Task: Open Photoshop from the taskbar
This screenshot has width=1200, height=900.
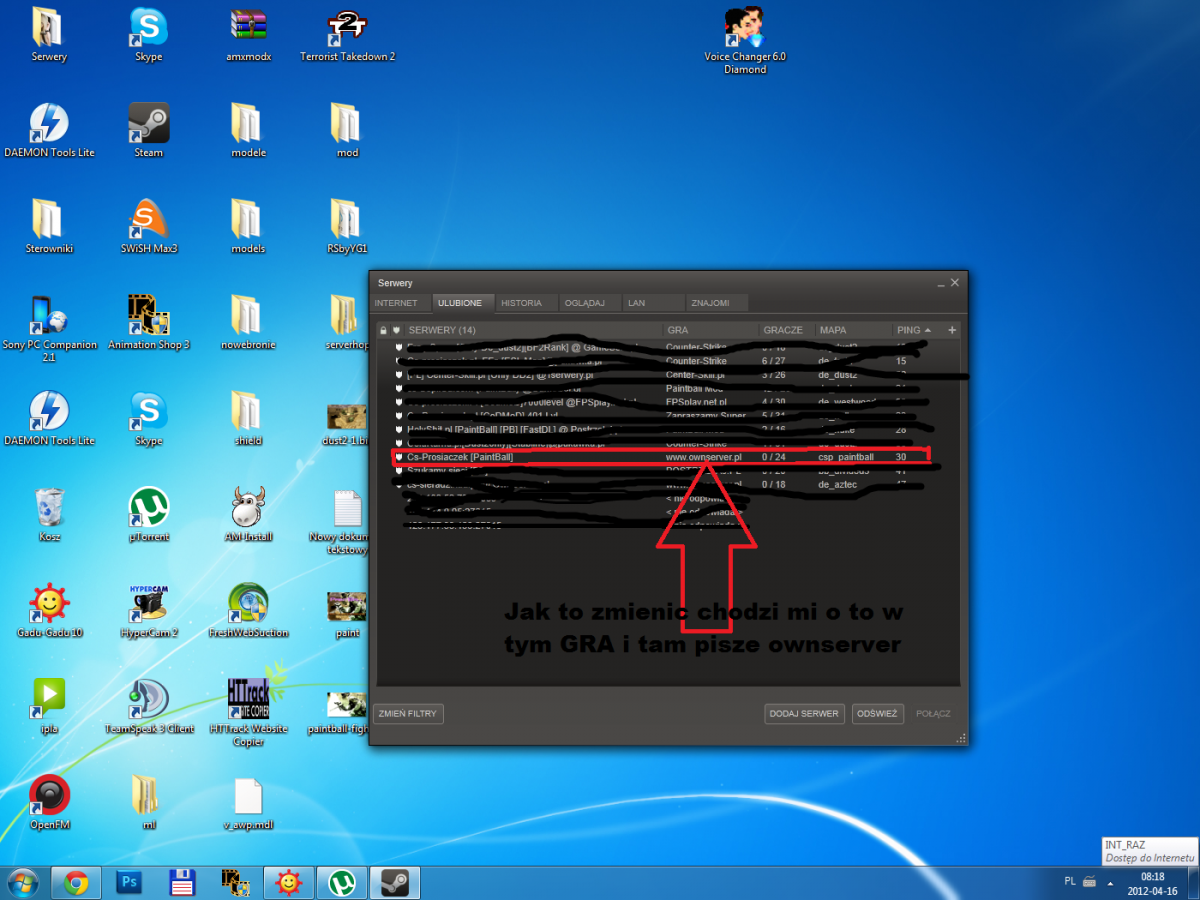Action: click(129, 882)
